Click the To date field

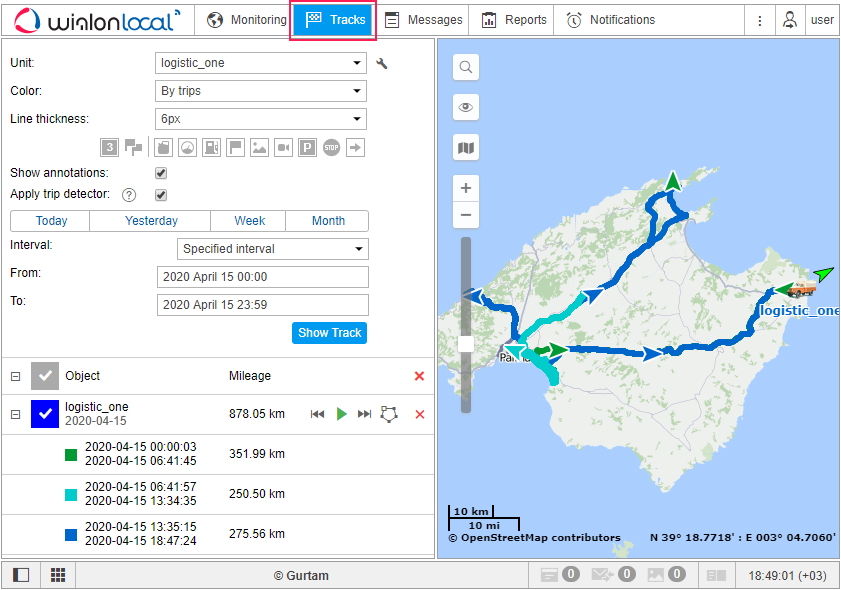[263, 305]
